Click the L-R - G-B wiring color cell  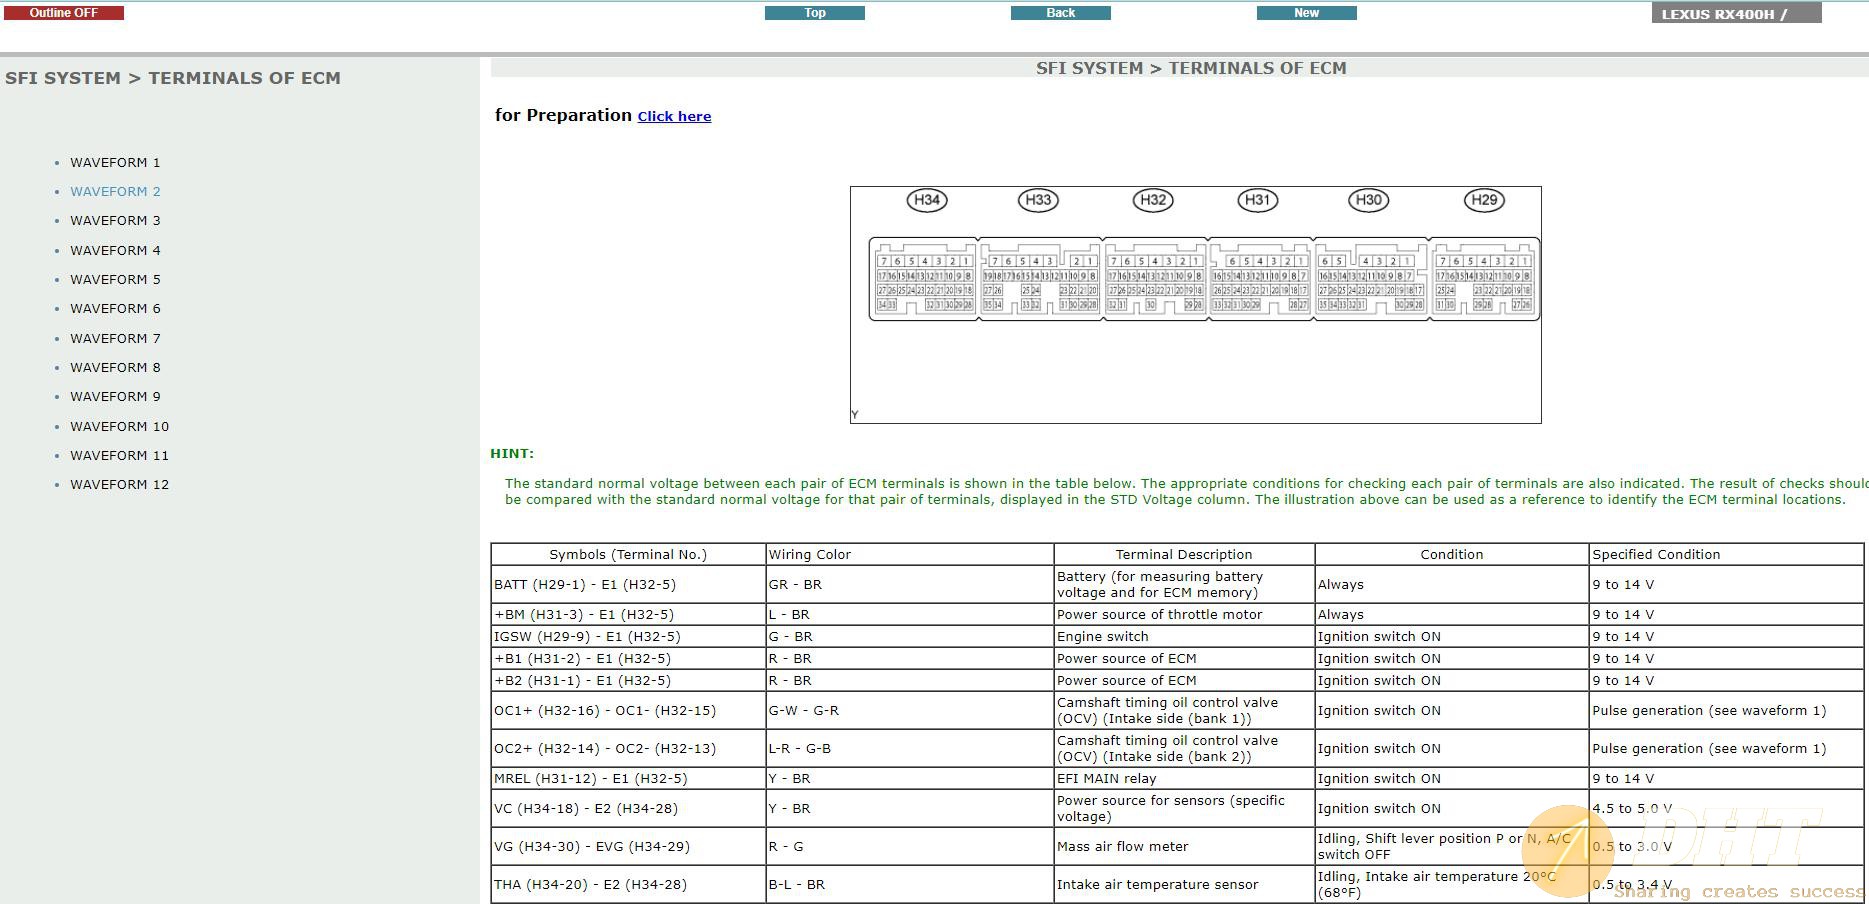[910, 748]
